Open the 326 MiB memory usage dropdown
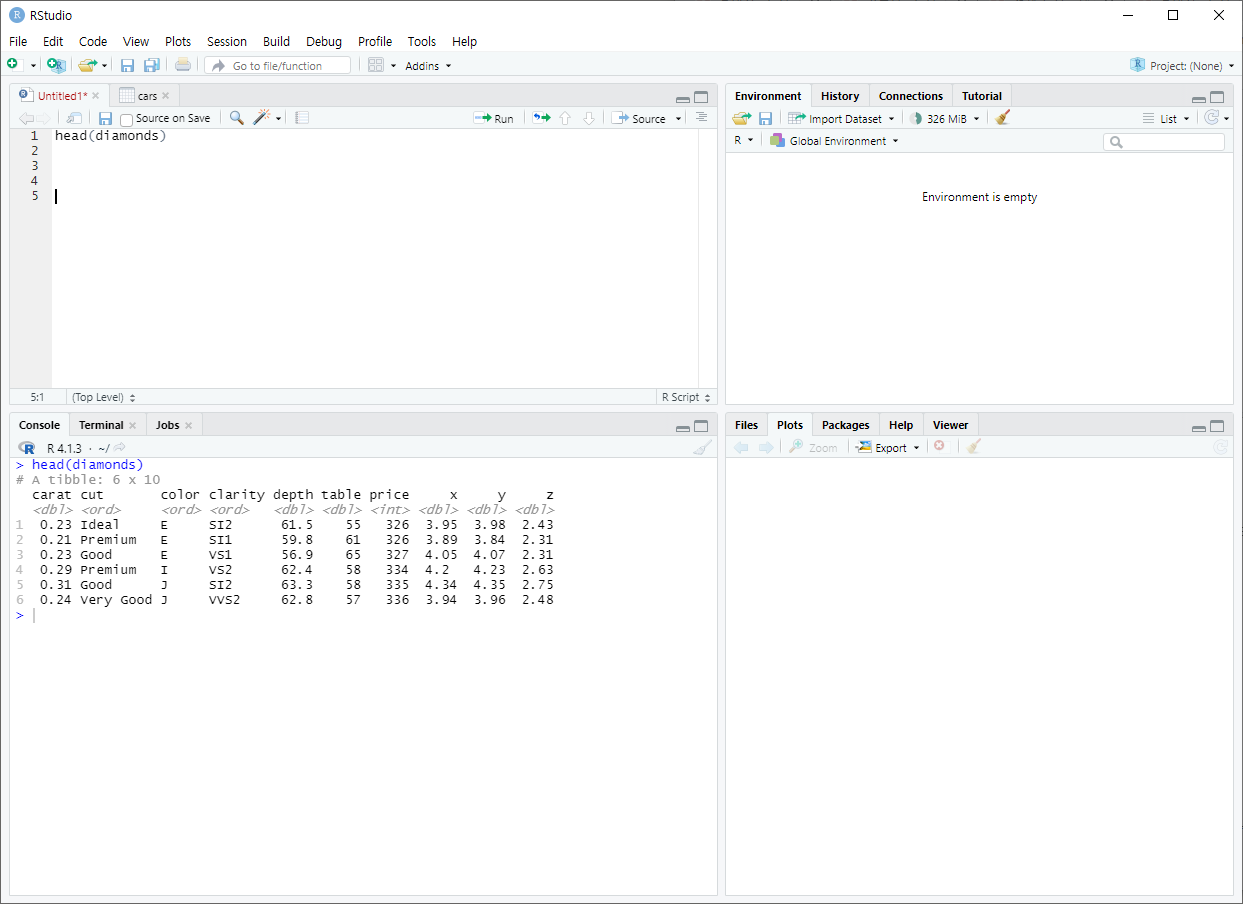 click(944, 118)
